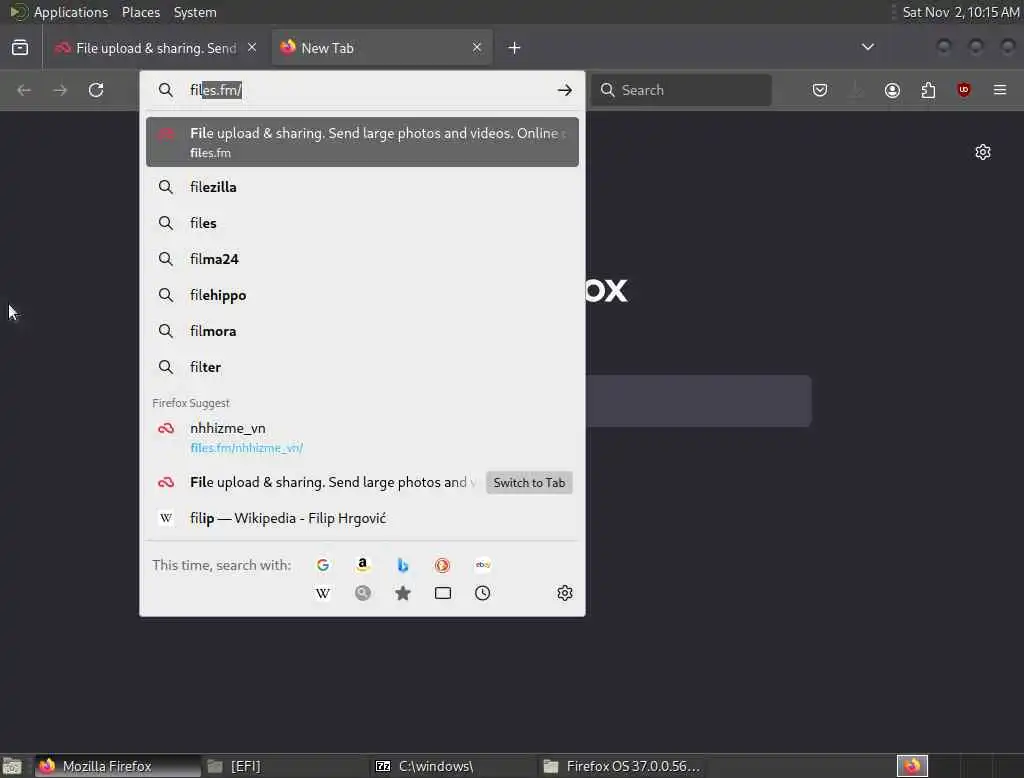Open filip Wikipedia Filip Hrgović suggestion
This screenshot has height=778, width=1024.
(362, 518)
